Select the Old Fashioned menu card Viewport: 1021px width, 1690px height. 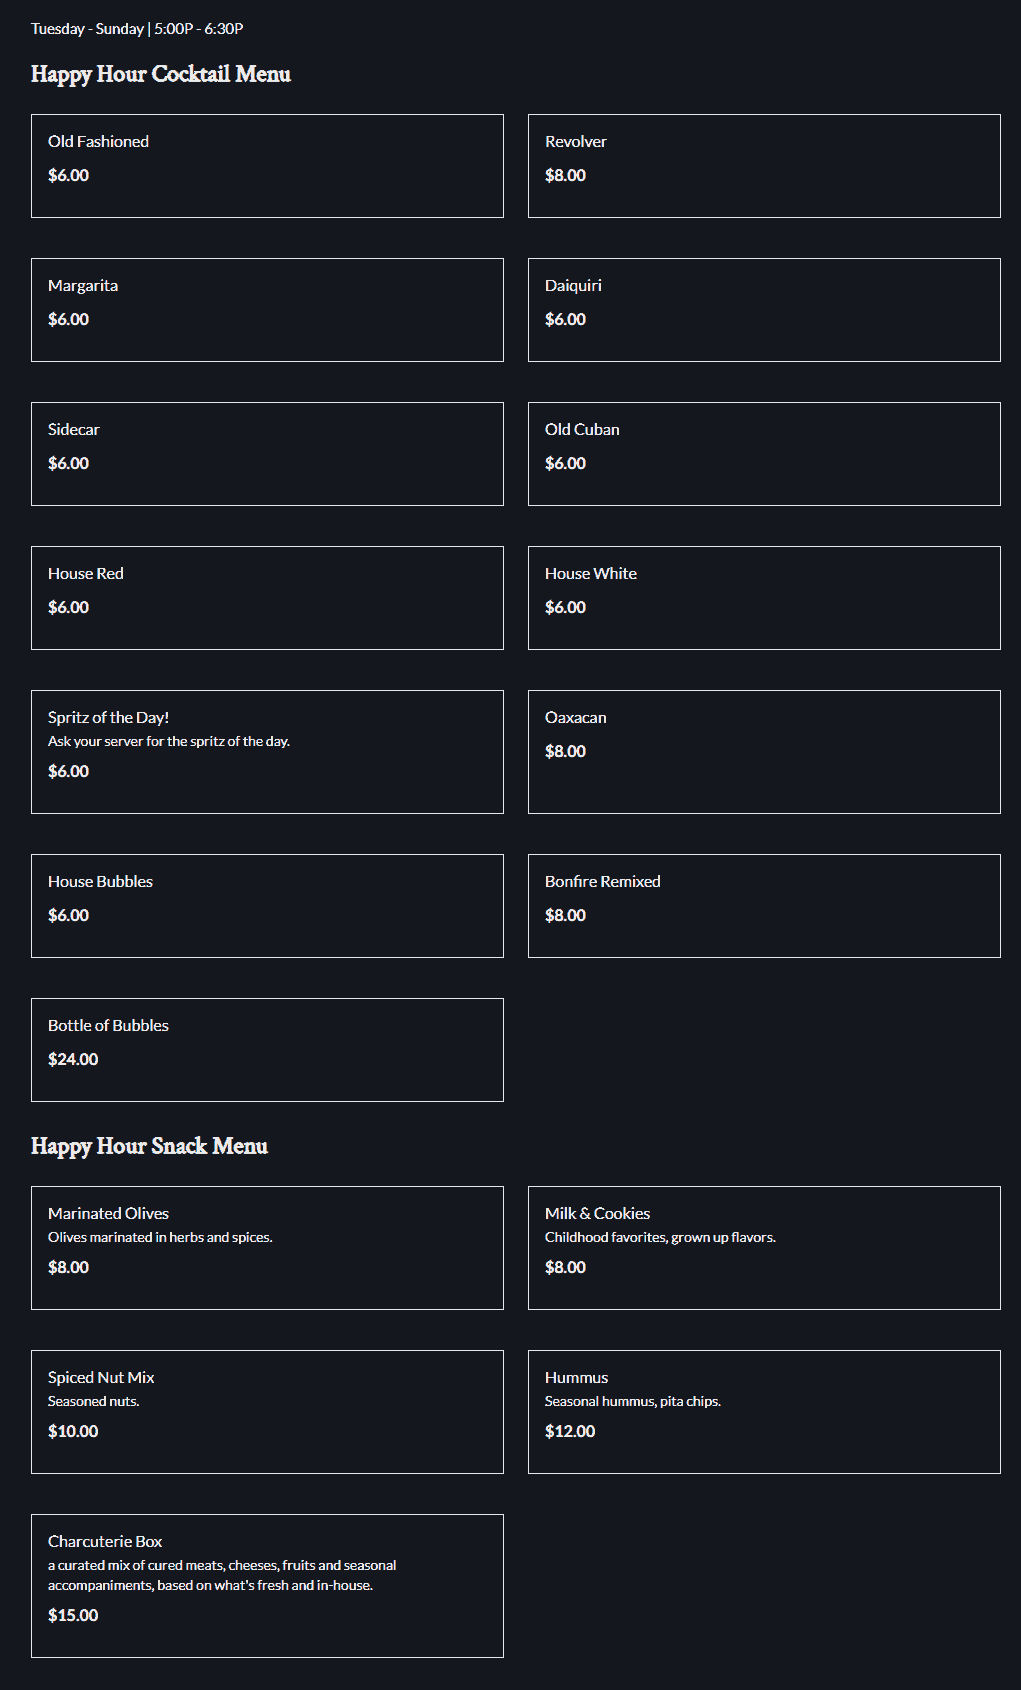pyautogui.click(x=267, y=166)
